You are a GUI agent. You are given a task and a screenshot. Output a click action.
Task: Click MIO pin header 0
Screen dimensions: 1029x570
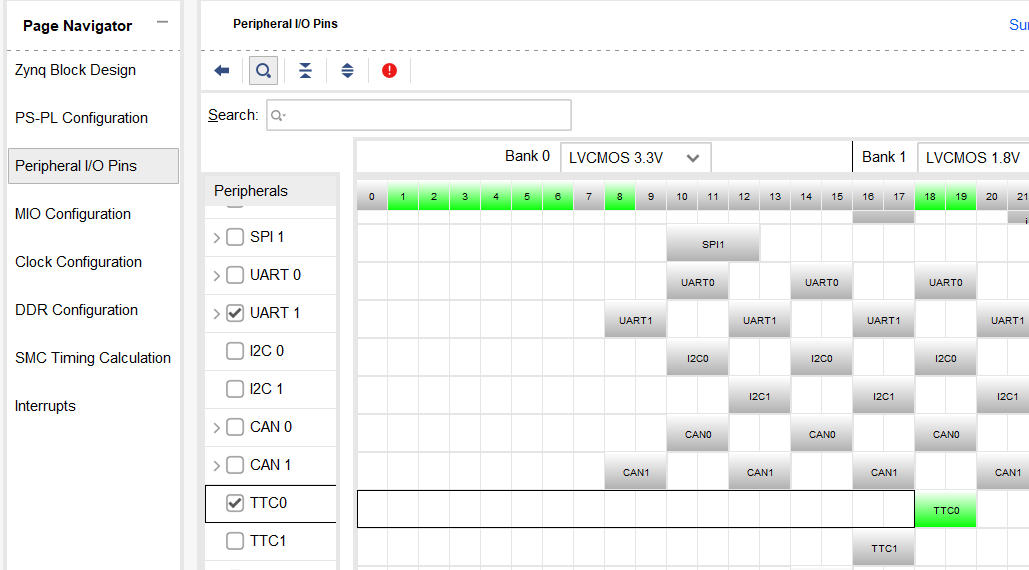[x=372, y=196]
